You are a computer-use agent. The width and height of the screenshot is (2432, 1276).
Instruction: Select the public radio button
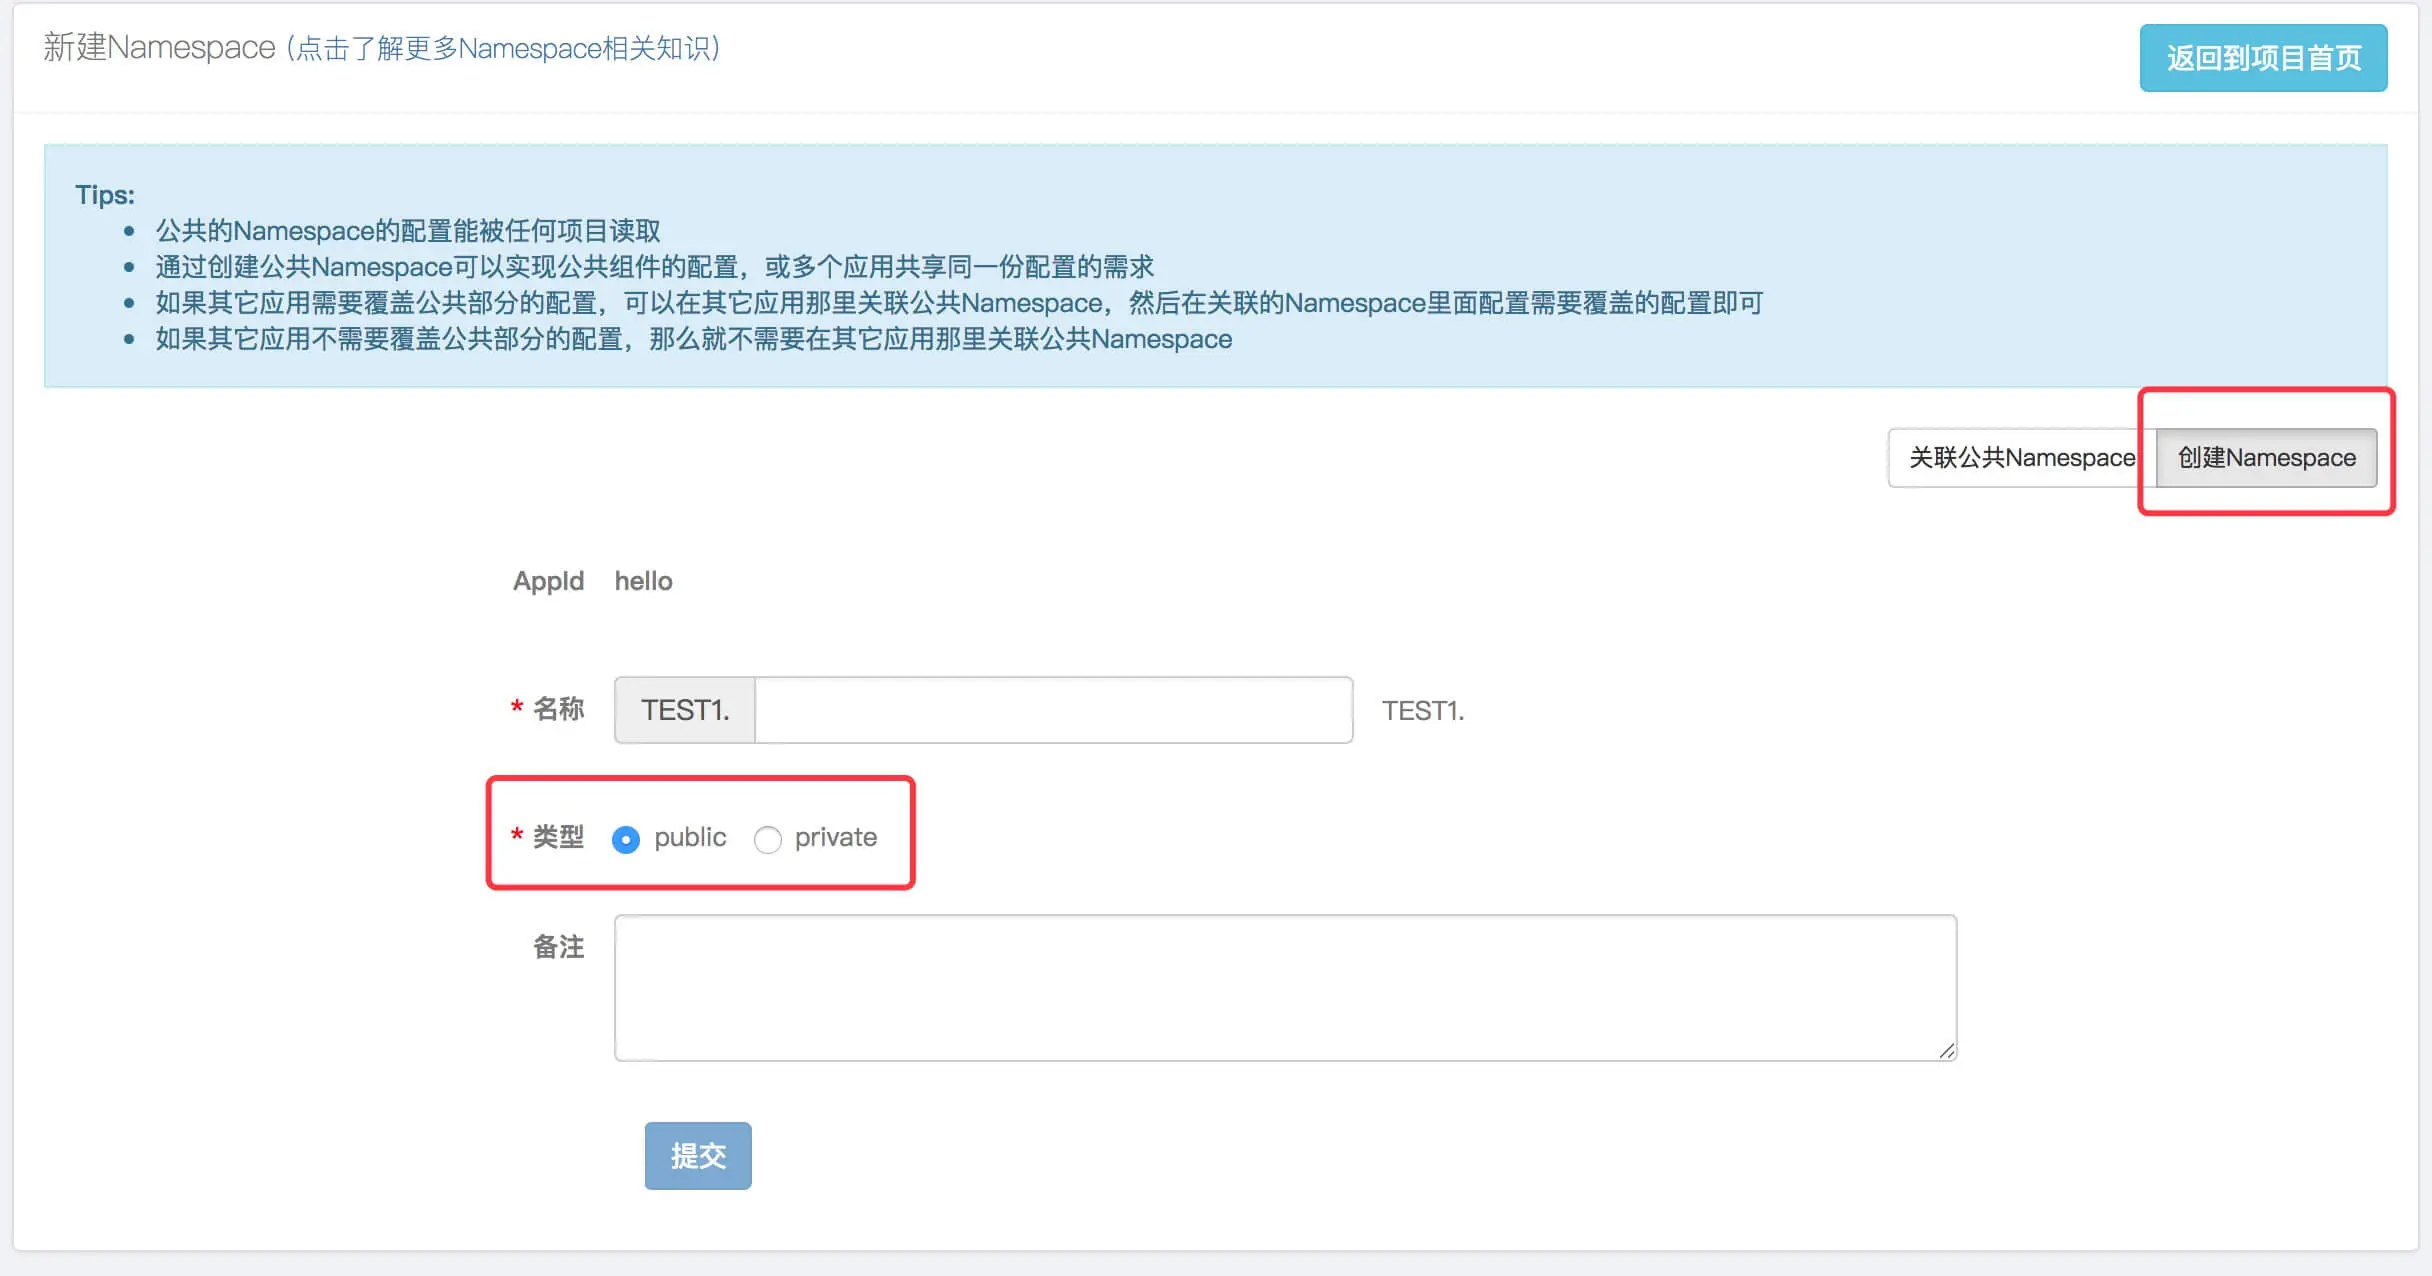coord(626,839)
